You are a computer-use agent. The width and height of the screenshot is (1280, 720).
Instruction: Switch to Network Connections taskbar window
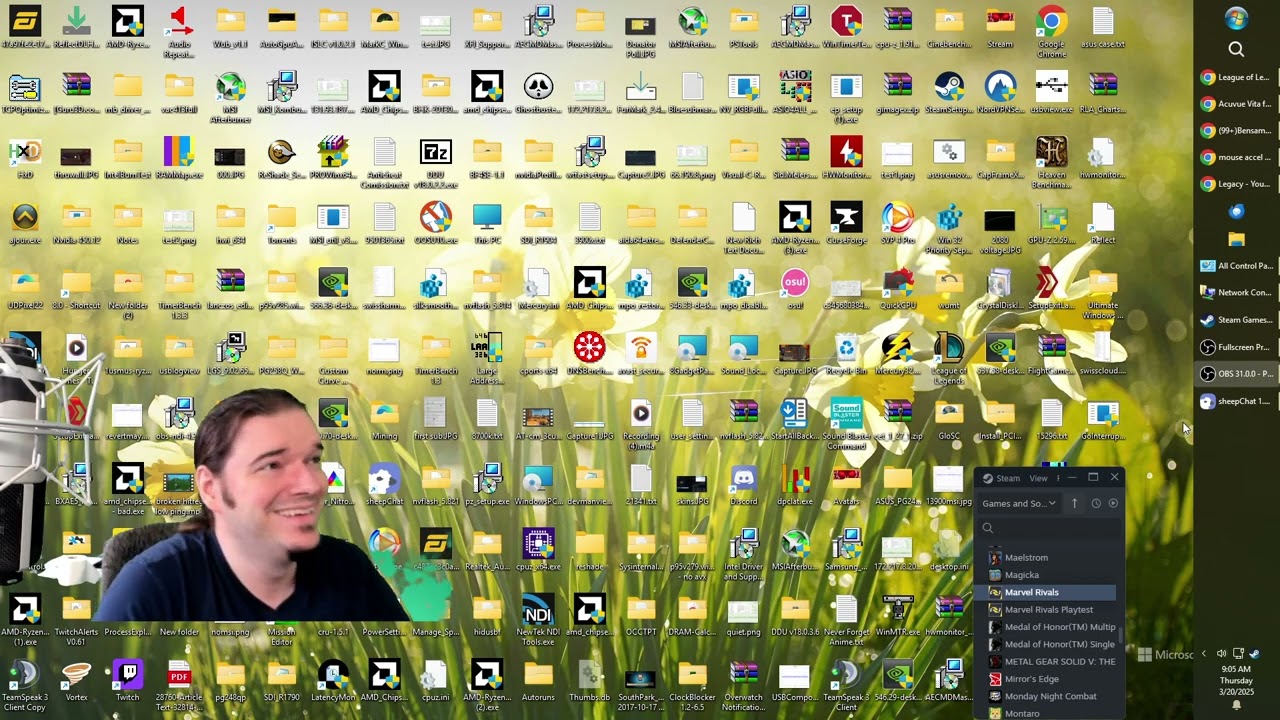tap(1236, 293)
